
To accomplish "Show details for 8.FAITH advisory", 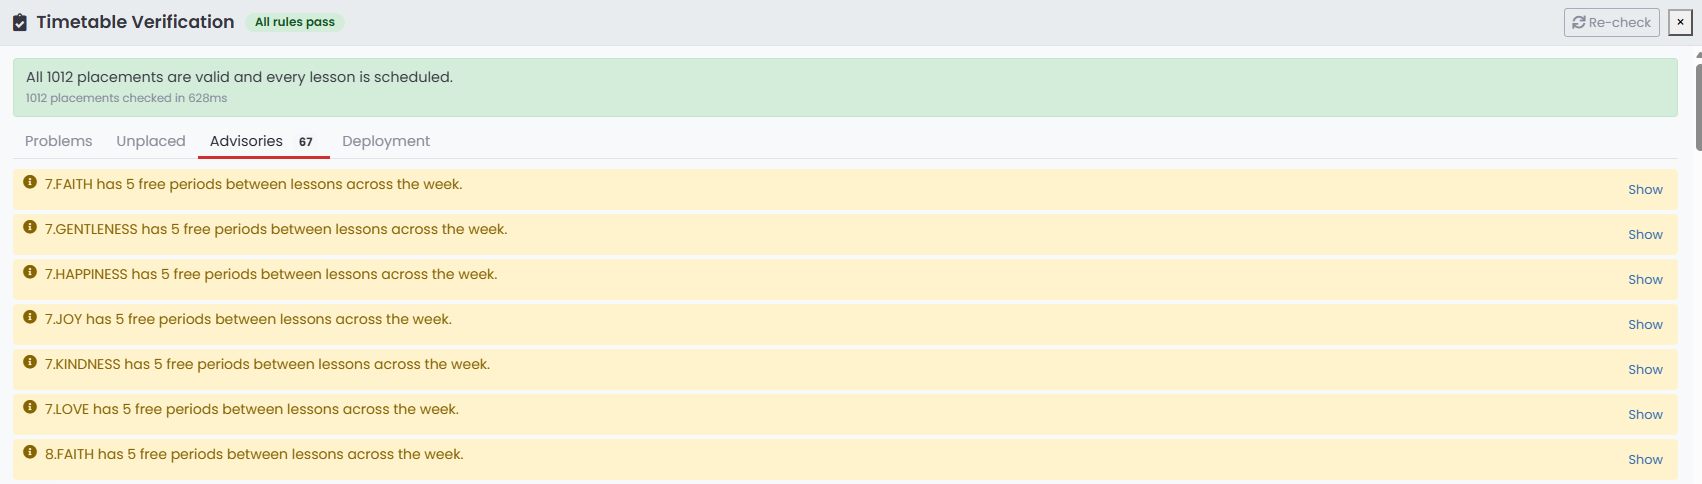I will tap(1645, 459).
